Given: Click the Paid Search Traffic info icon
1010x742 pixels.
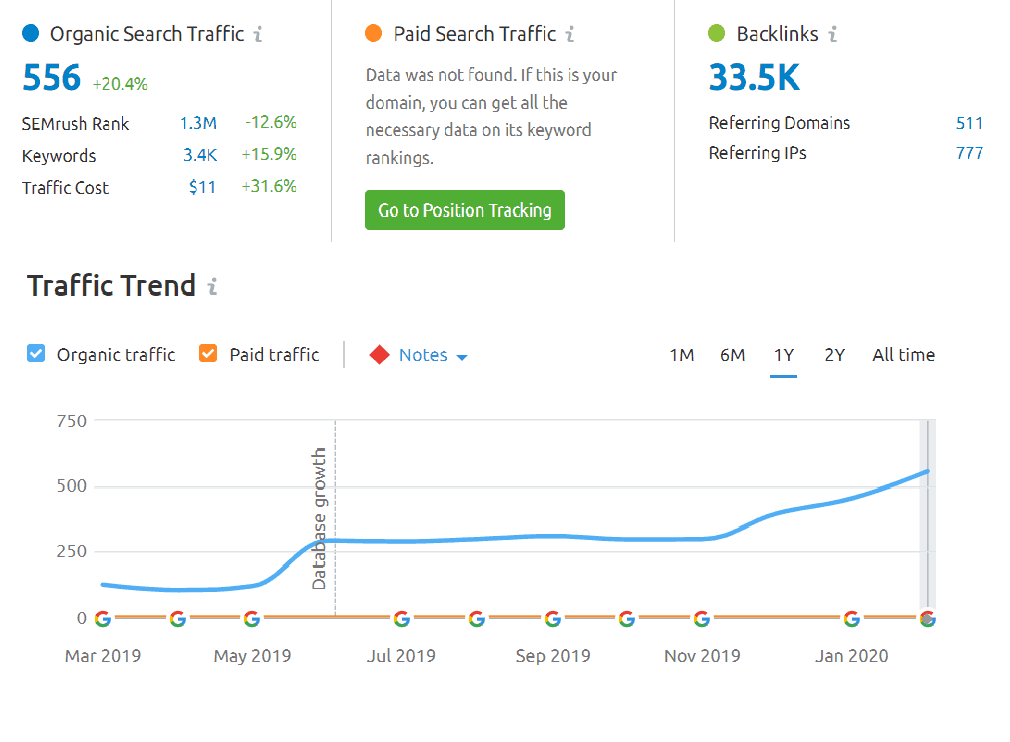Looking at the screenshot, I should (x=570, y=34).
